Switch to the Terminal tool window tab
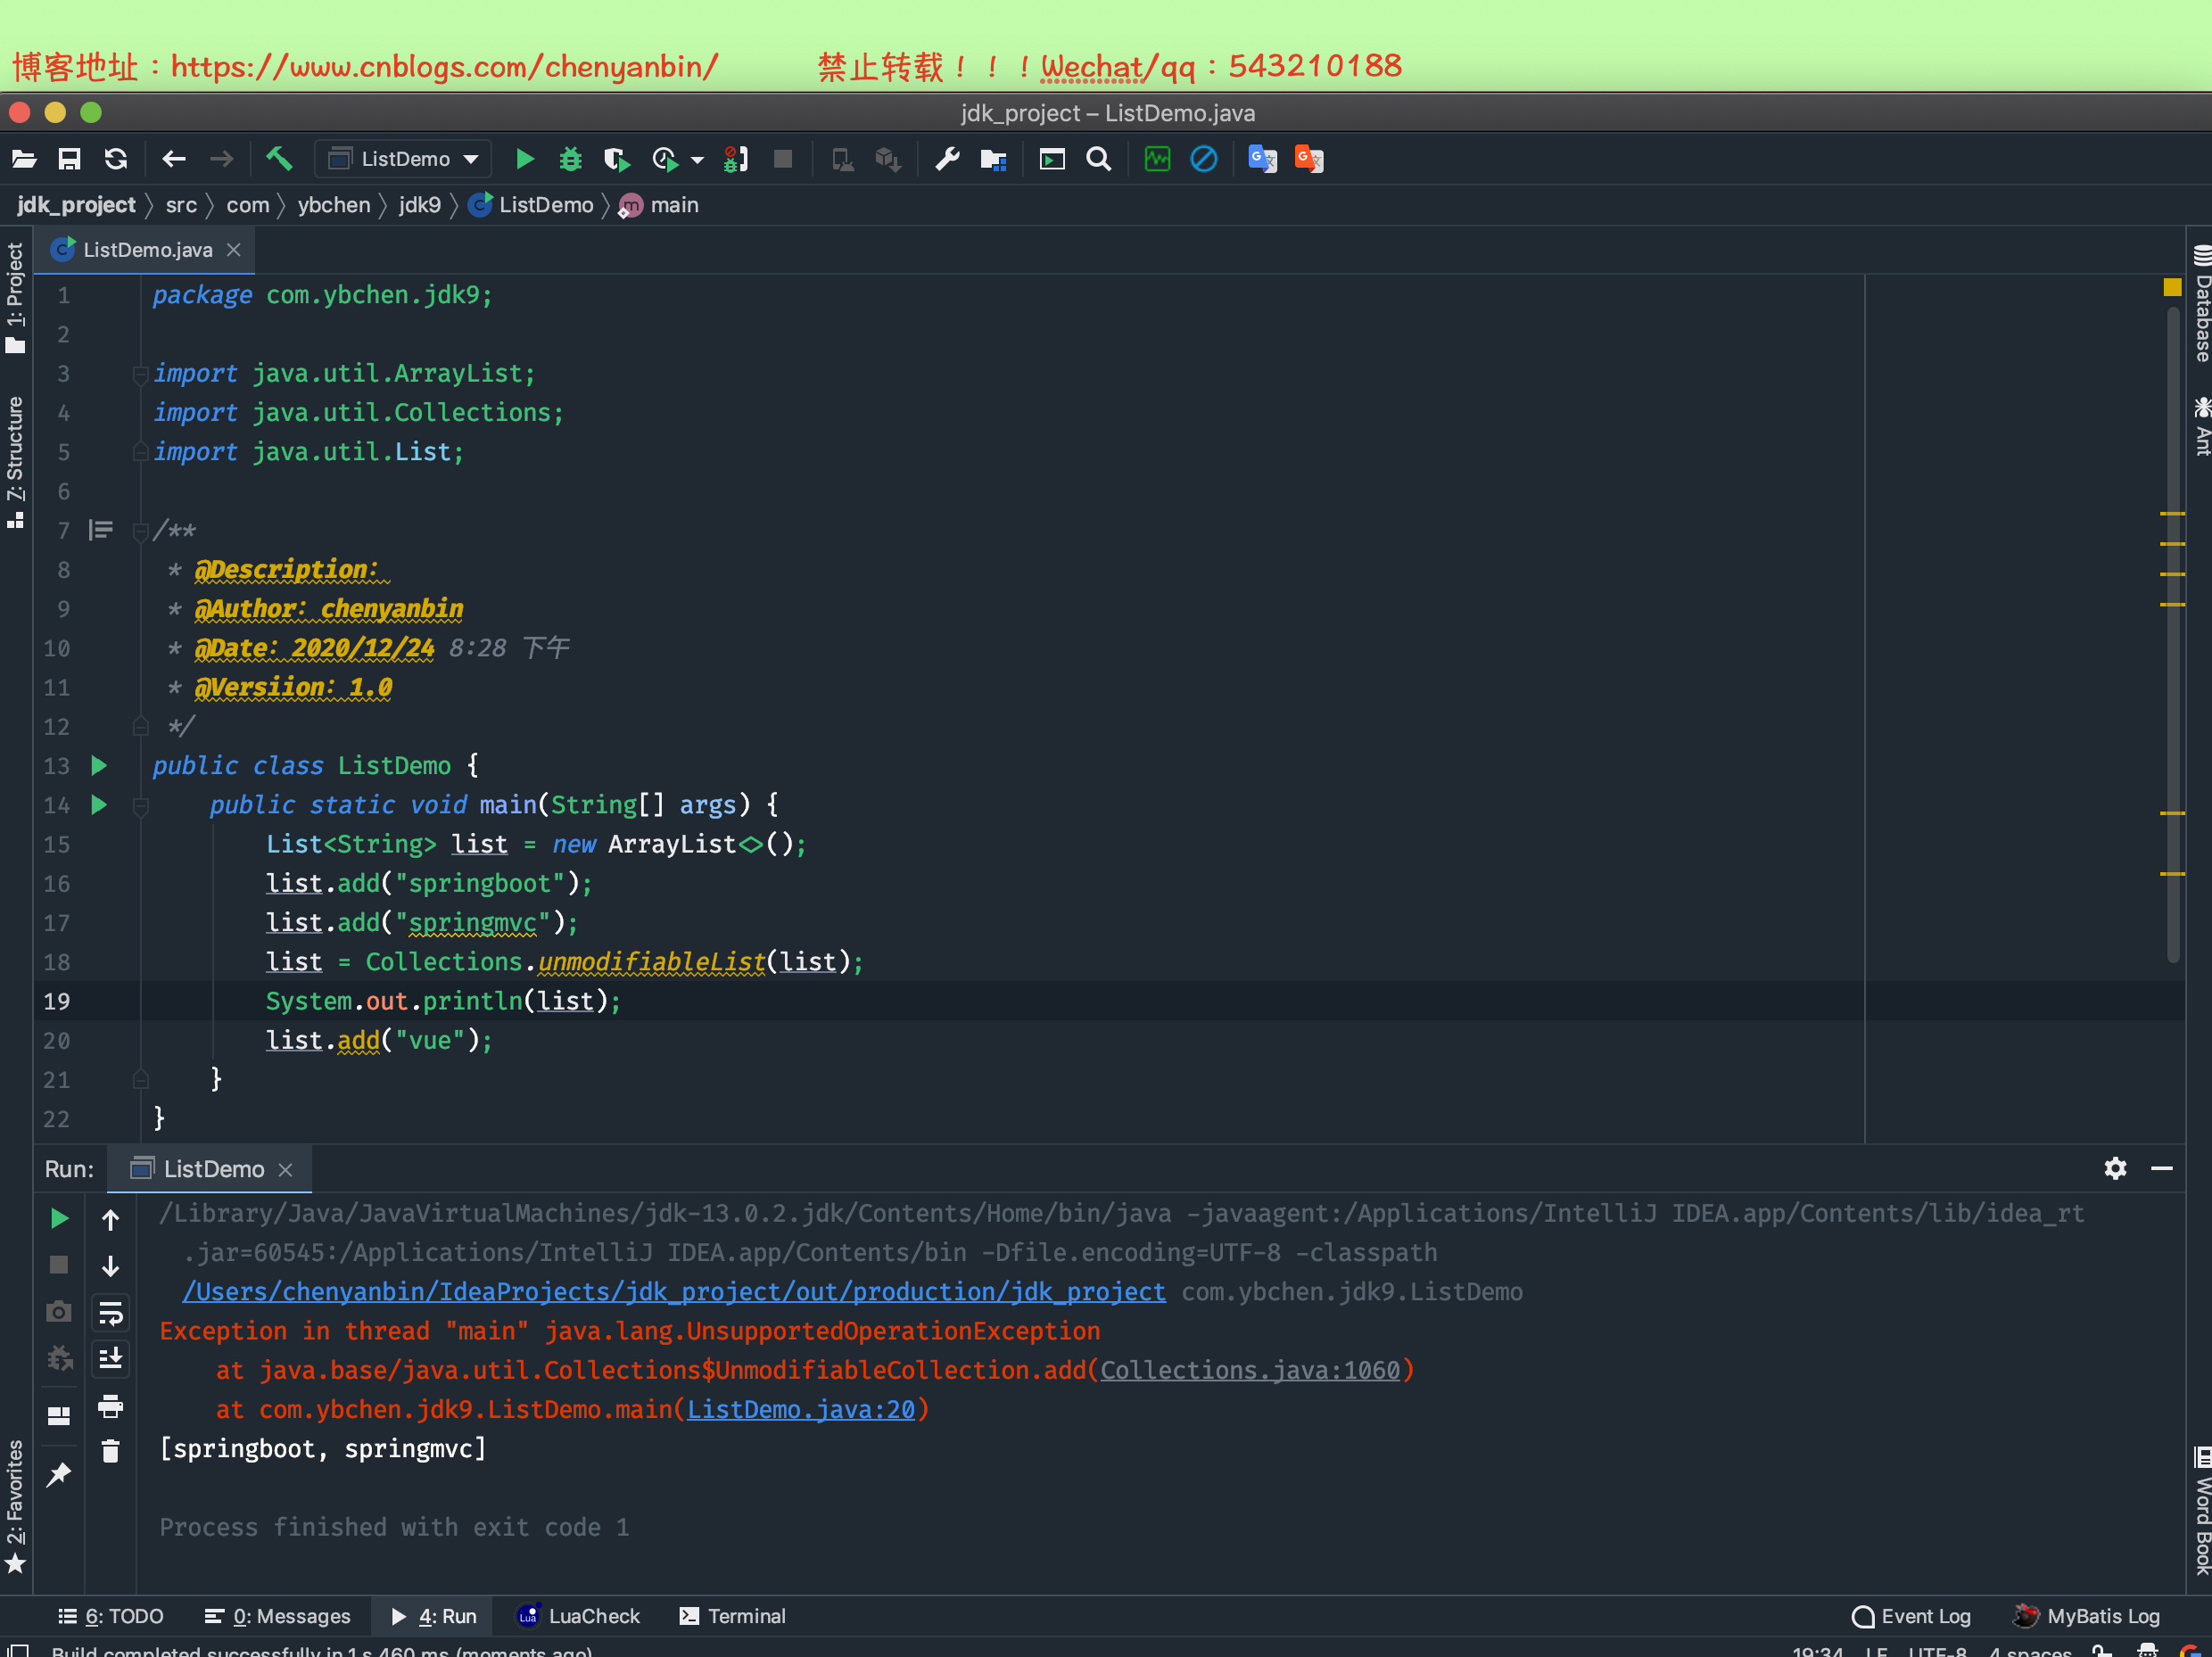2212x1657 pixels. 732,1616
